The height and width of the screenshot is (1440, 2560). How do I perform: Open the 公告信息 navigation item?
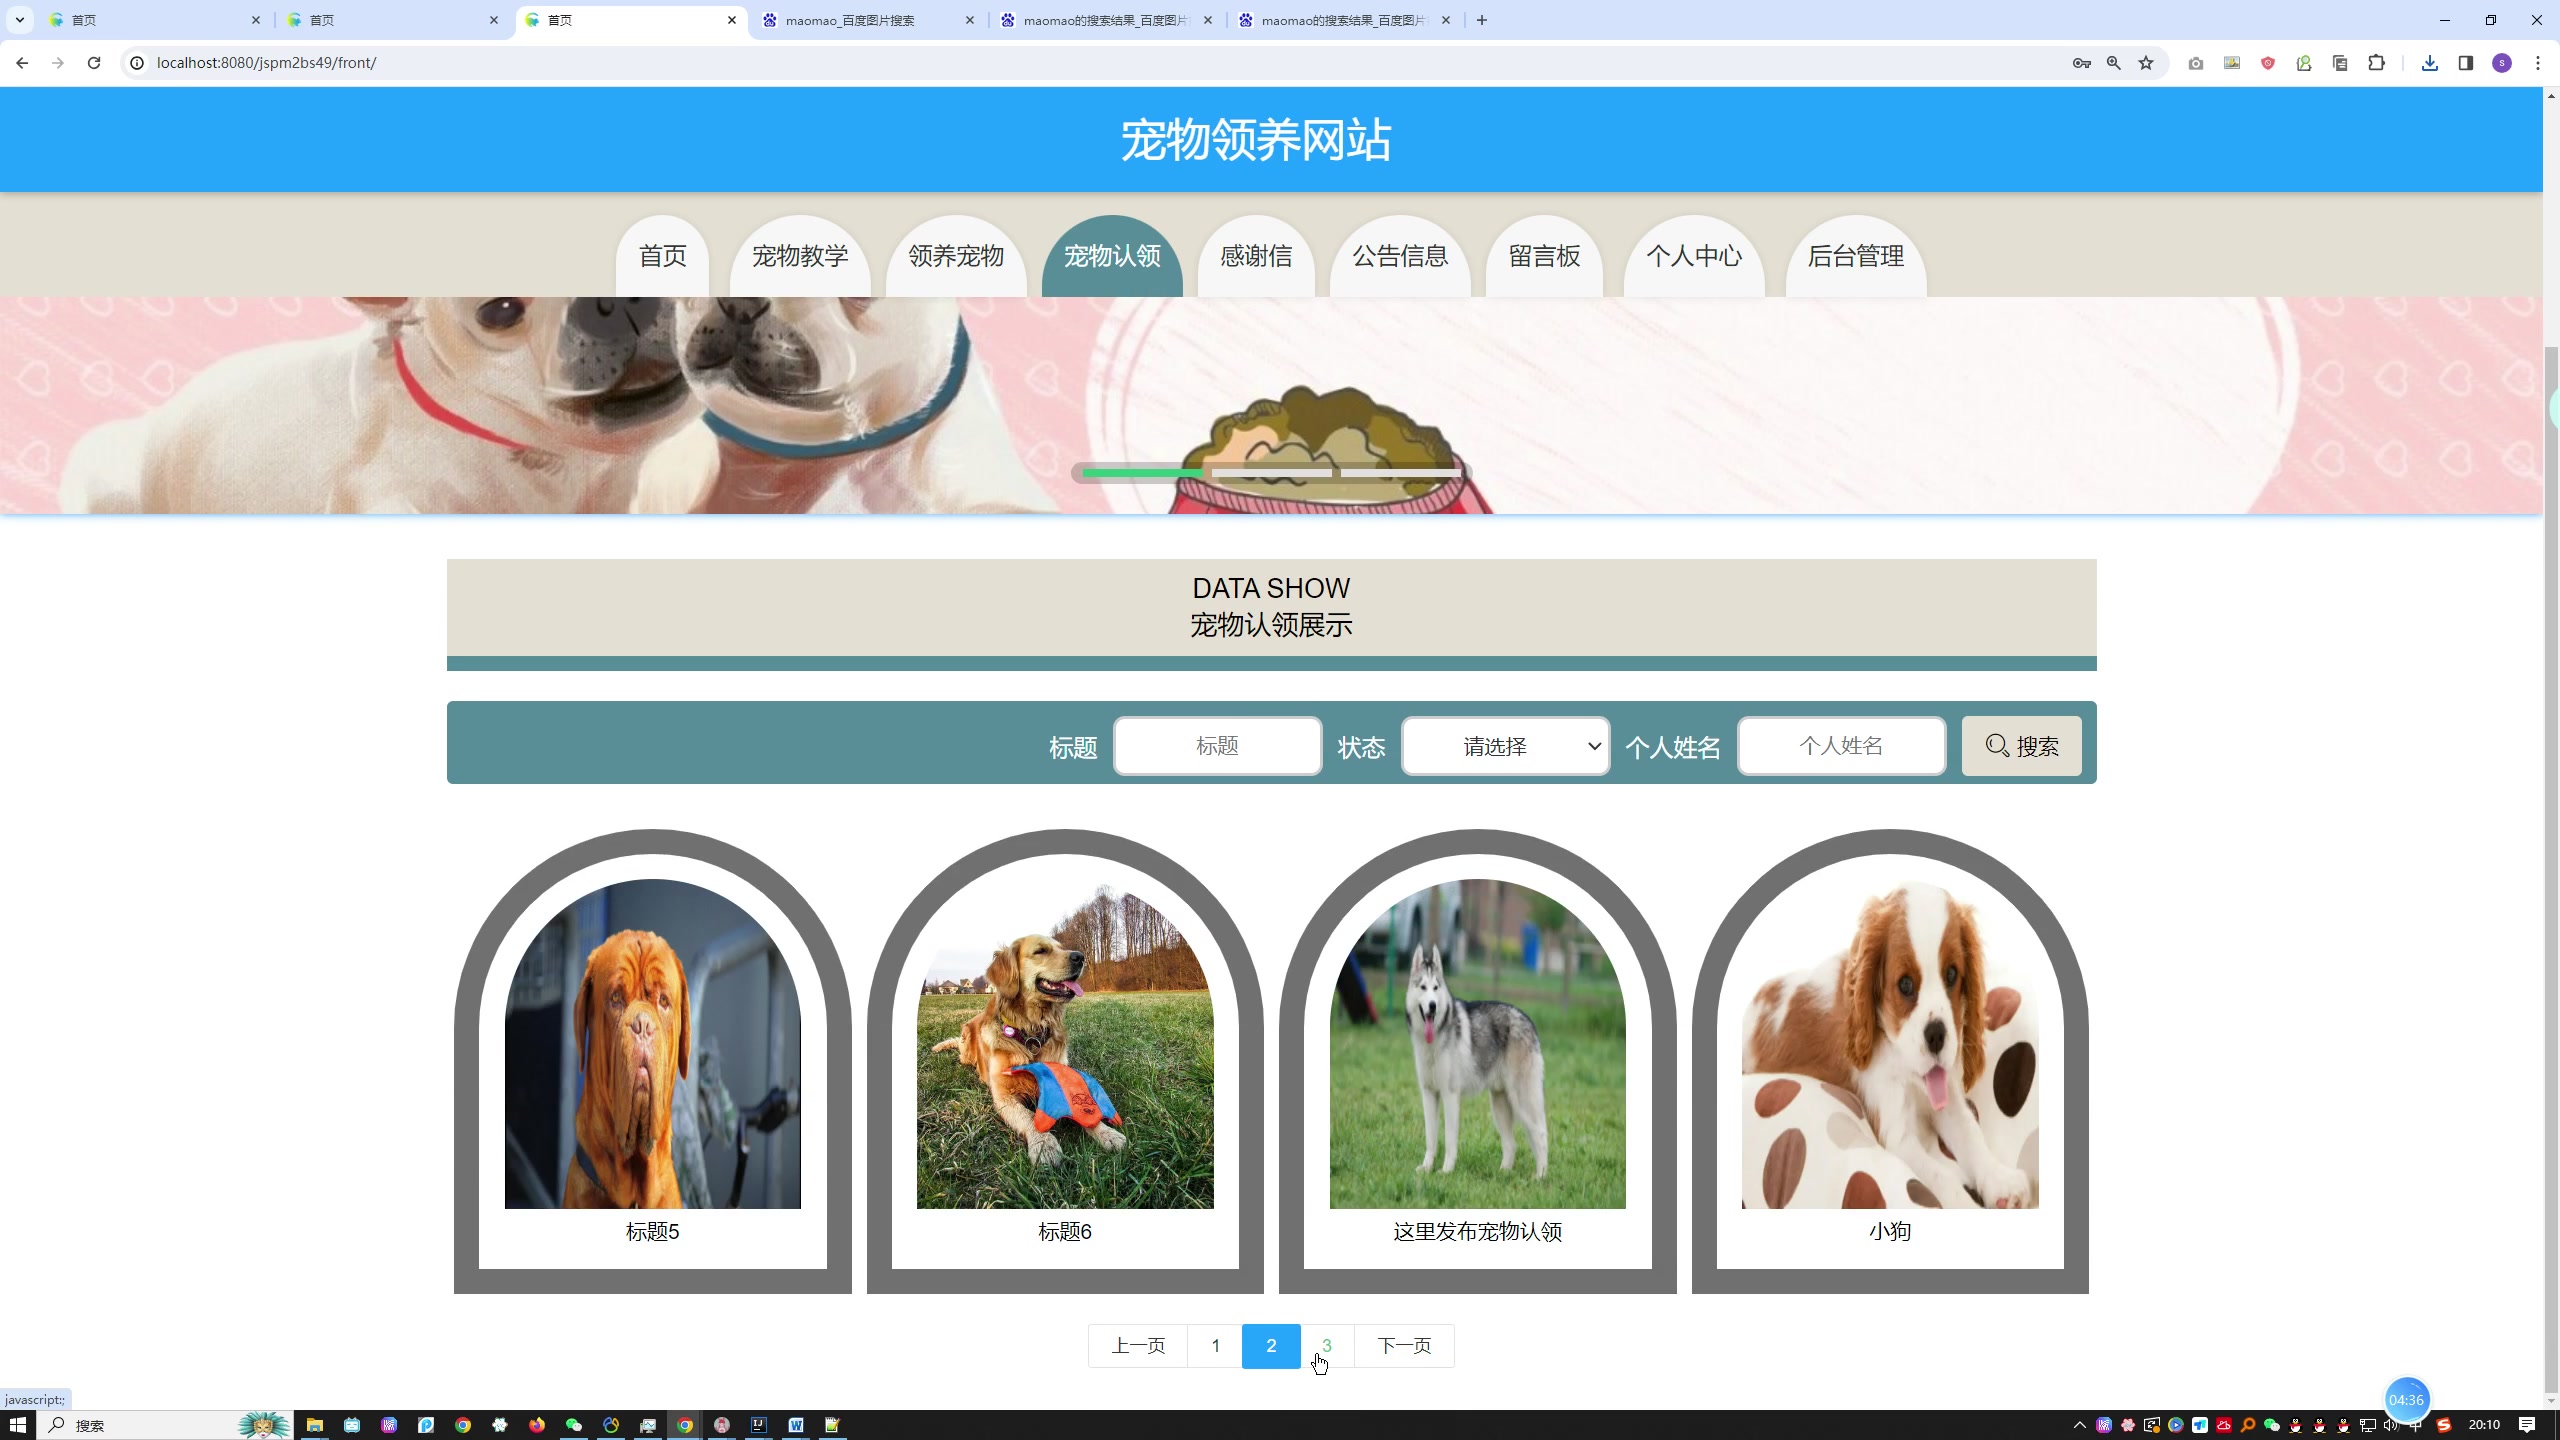coord(1400,256)
